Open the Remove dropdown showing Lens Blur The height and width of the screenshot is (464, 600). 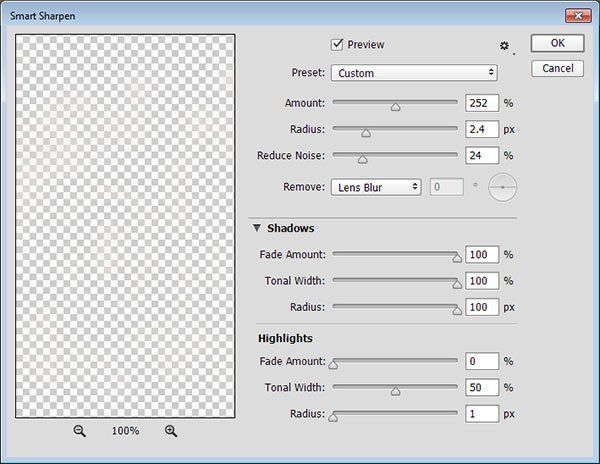[376, 187]
